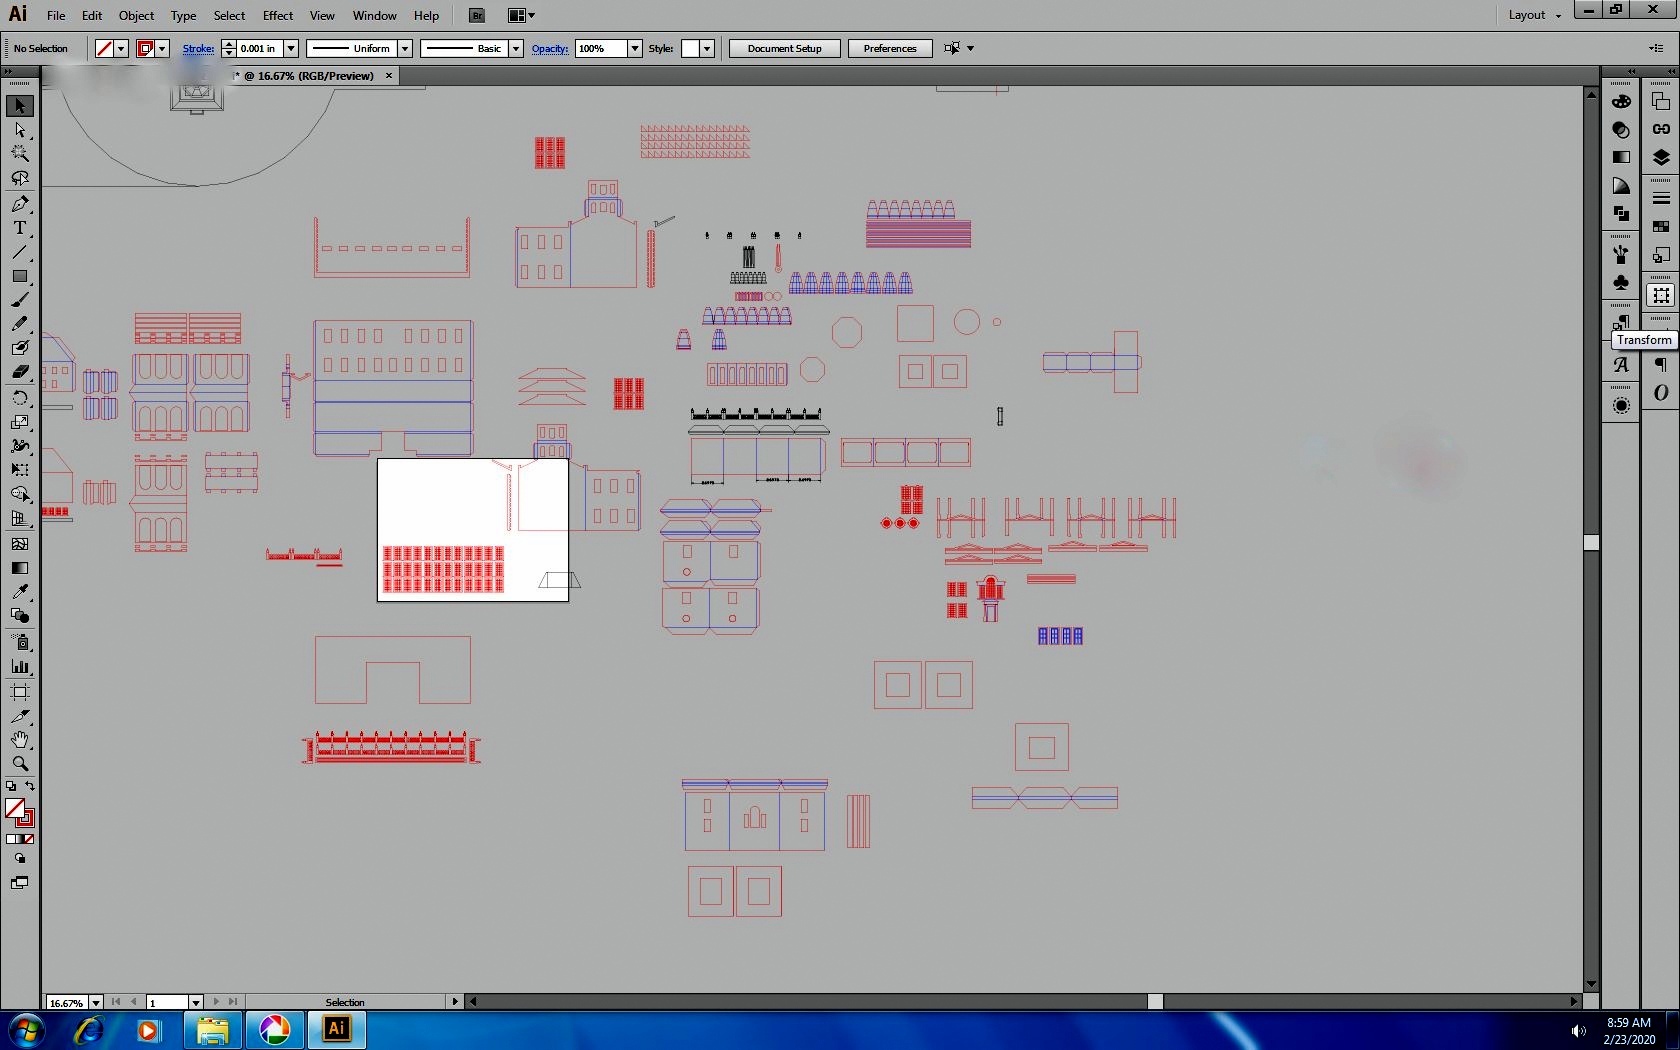Select the Hand tool
1680x1050 pixels.
(x=20, y=739)
